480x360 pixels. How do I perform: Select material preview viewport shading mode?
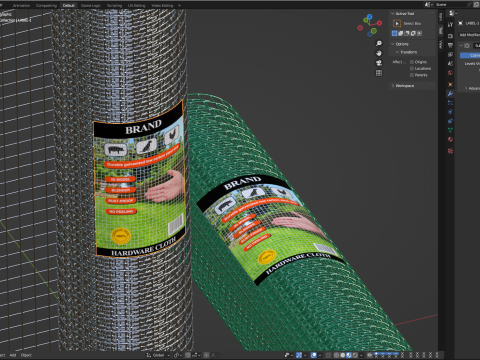[349, 355]
